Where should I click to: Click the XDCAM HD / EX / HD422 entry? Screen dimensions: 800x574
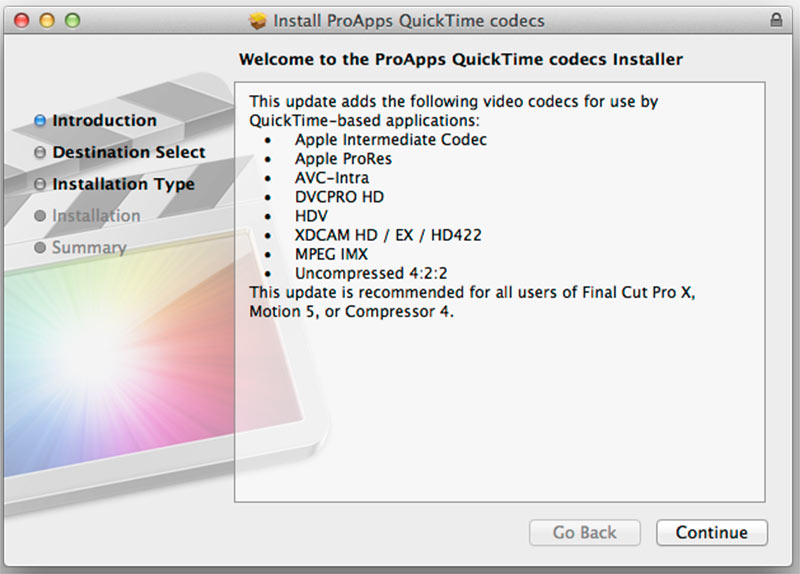[388, 235]
